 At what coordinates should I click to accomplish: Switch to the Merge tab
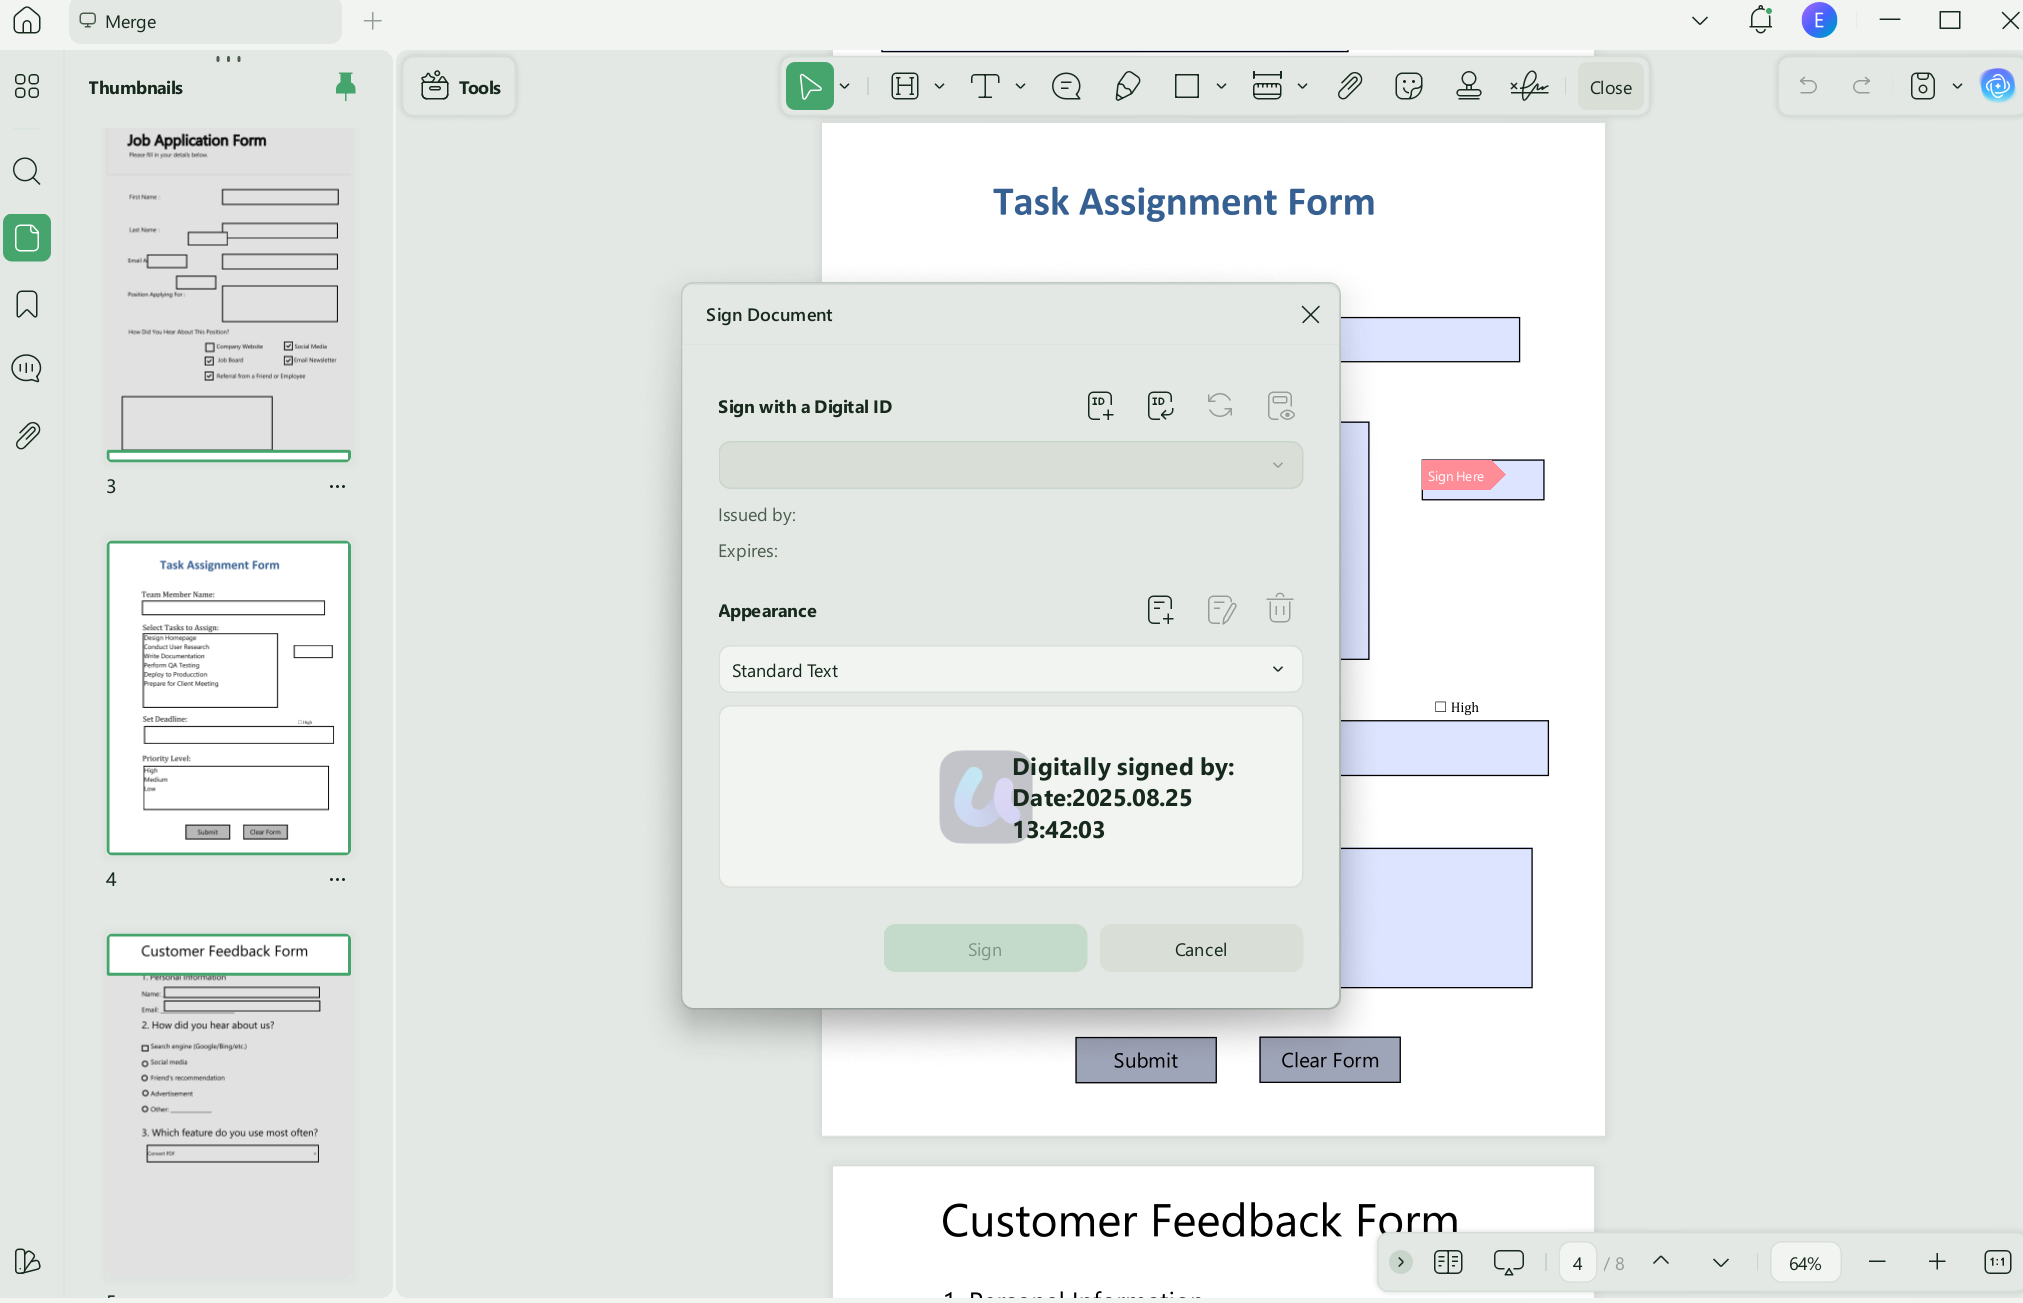(x=205, y=21)
